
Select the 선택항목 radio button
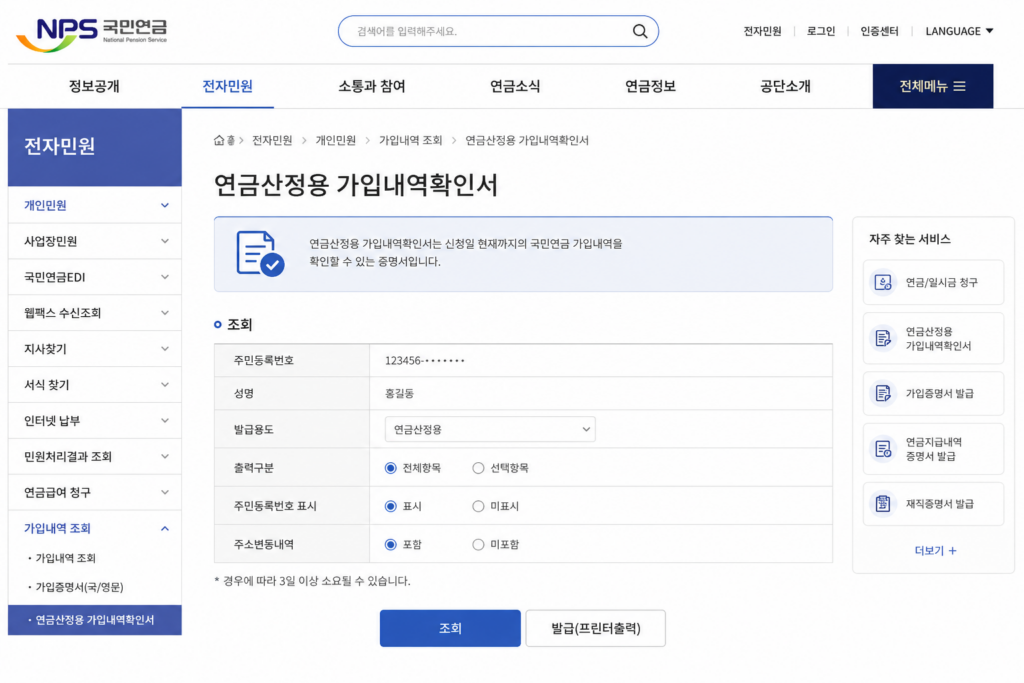coord(478,468)
